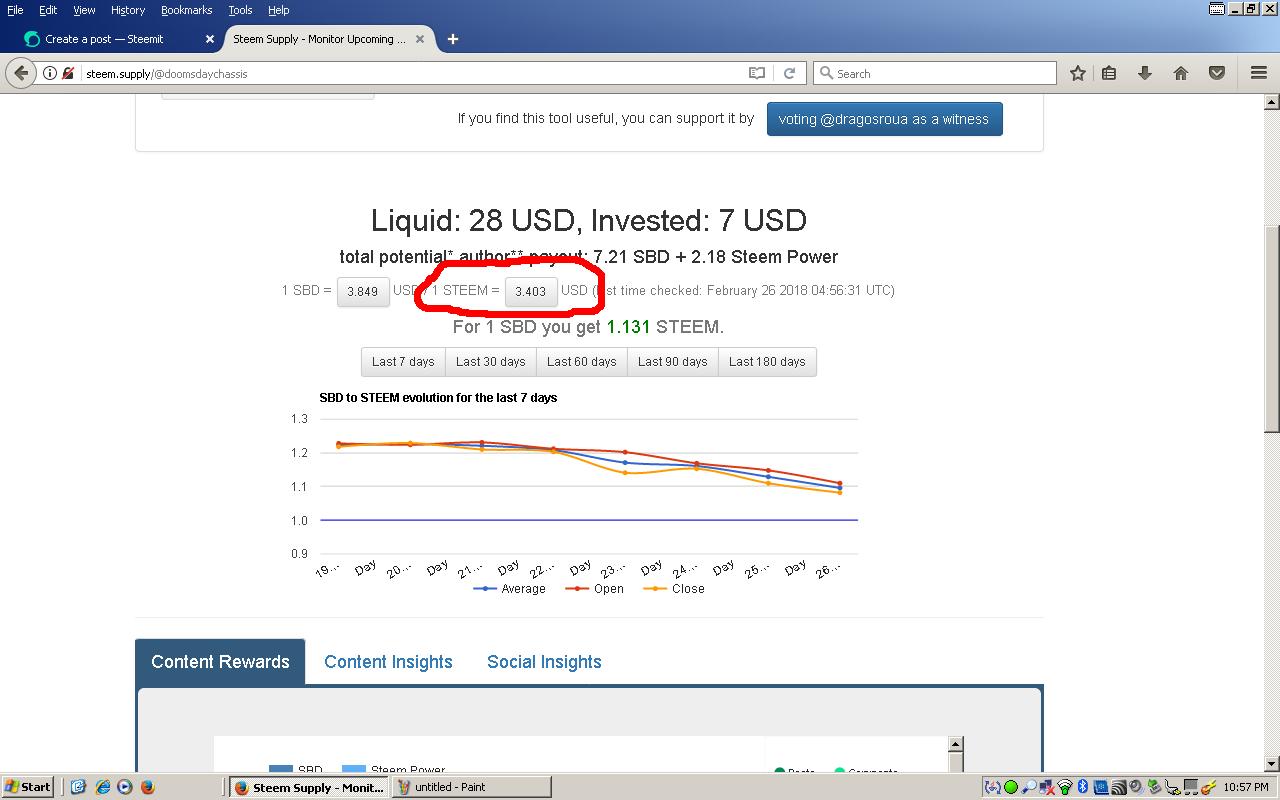1280x800 pixels.
Task: Click the taskbar clock 10:57 PM
Action: tap(1246, 787)
